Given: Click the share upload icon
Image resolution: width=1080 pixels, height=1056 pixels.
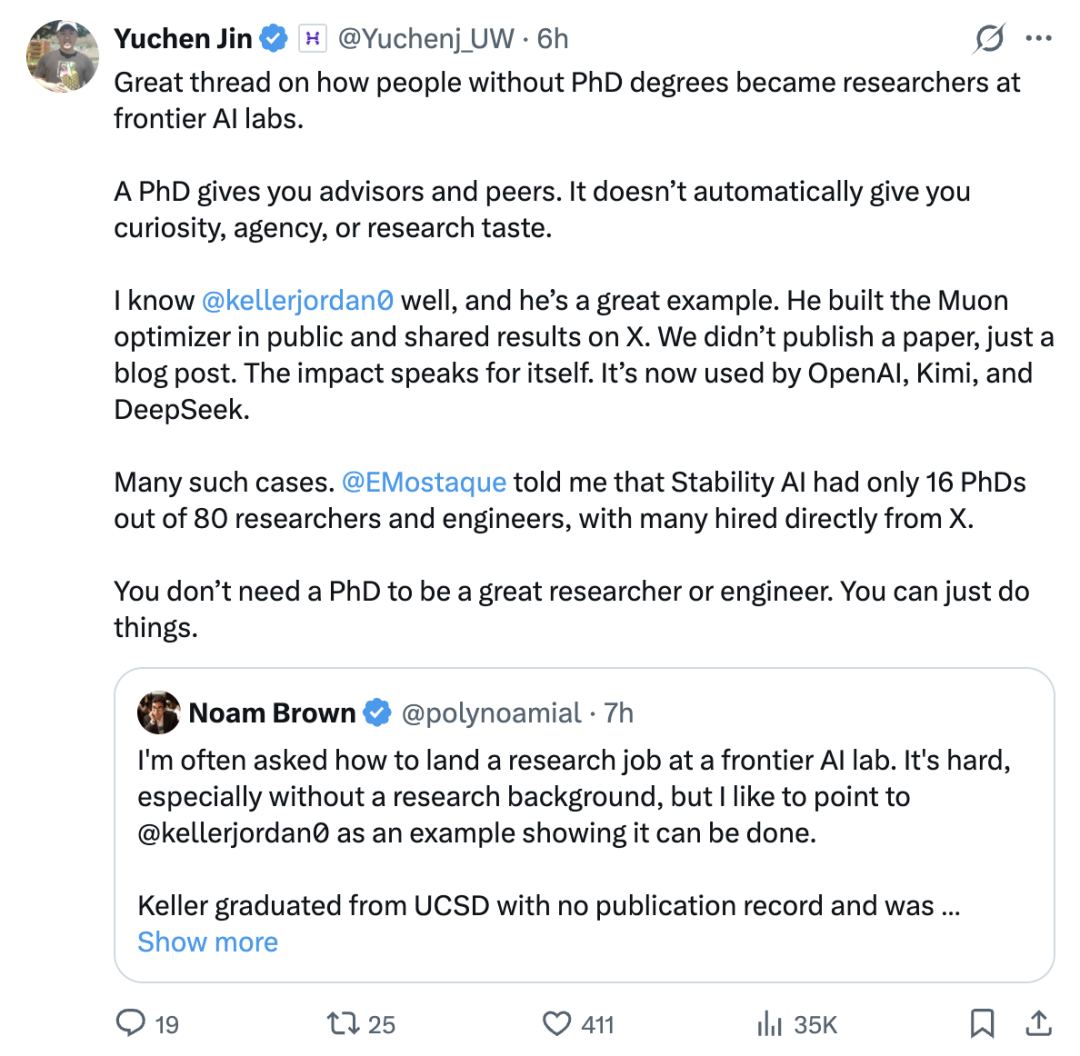Looking at the screenshot, I should (1038, 1023).
